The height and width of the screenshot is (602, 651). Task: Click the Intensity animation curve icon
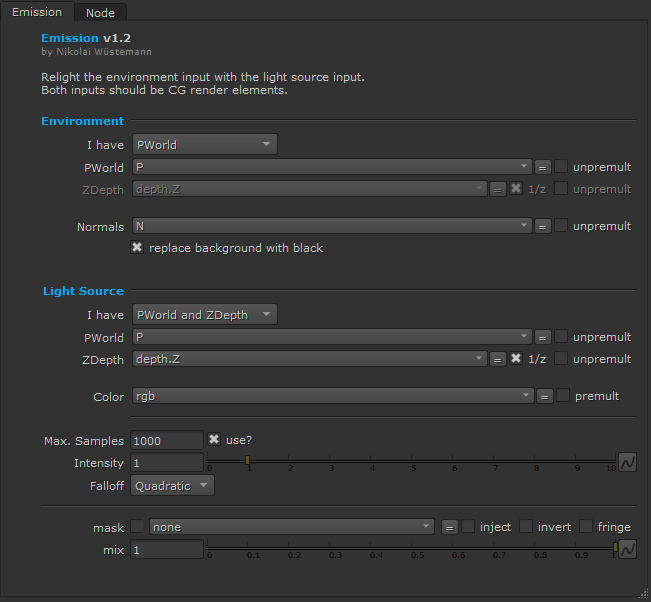tap(628, 463)
